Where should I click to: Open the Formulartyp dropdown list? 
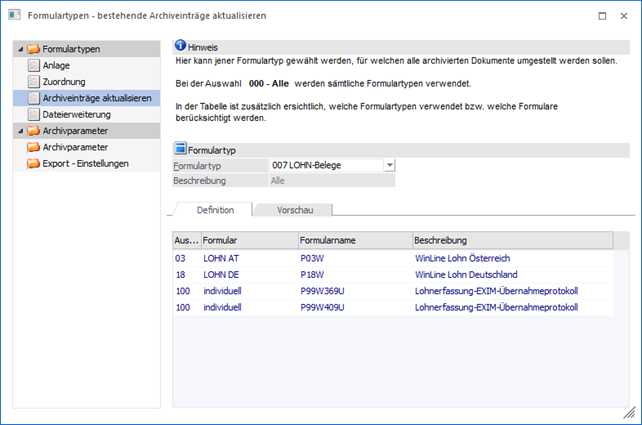tap(390, 165)
